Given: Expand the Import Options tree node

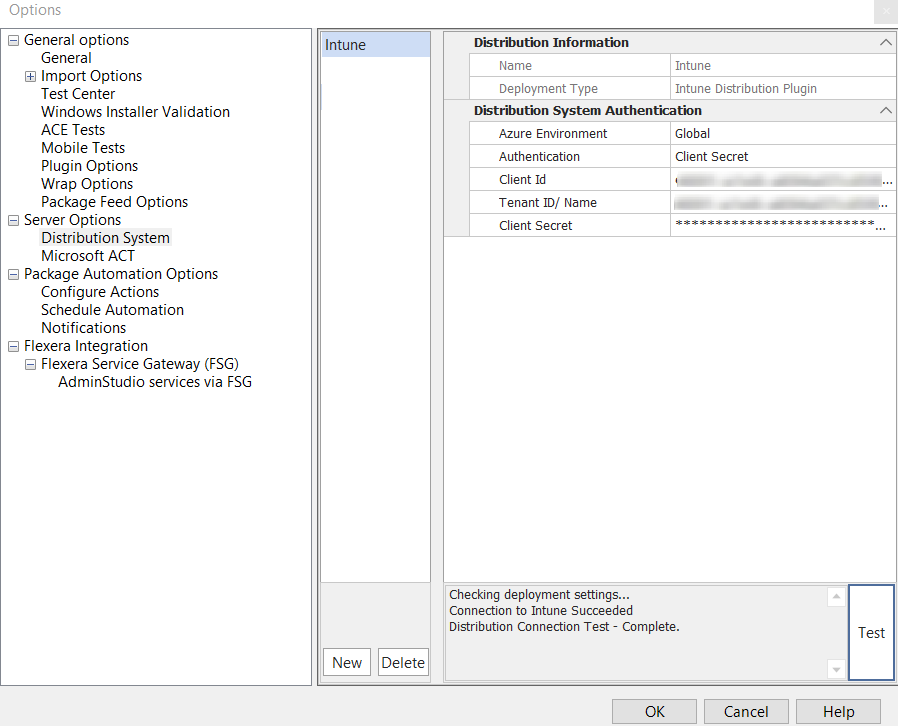Looking at the screenshot, I should coord(30,75).
